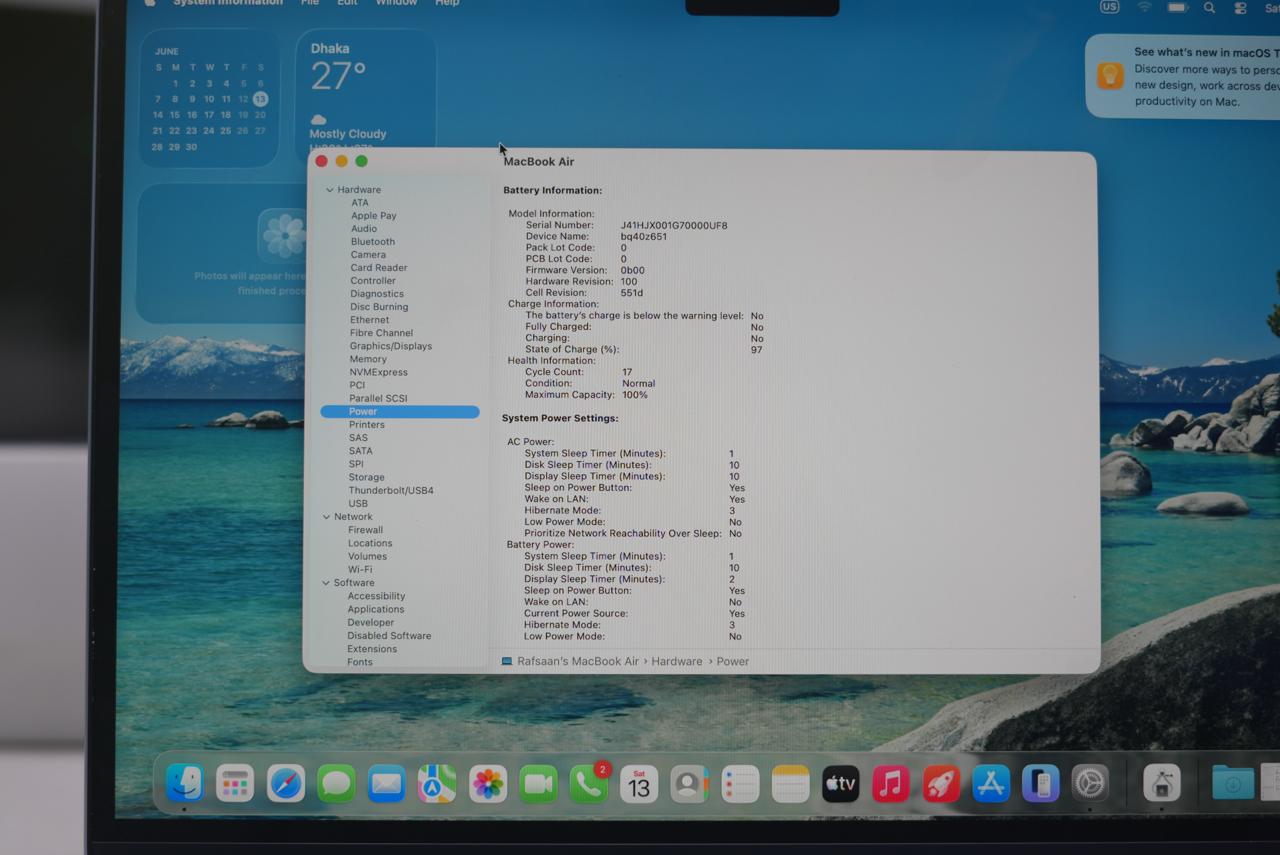This screenshot has height=855, width=1280.
Task: Collapse the Hardware section
Action: (329, 189)
